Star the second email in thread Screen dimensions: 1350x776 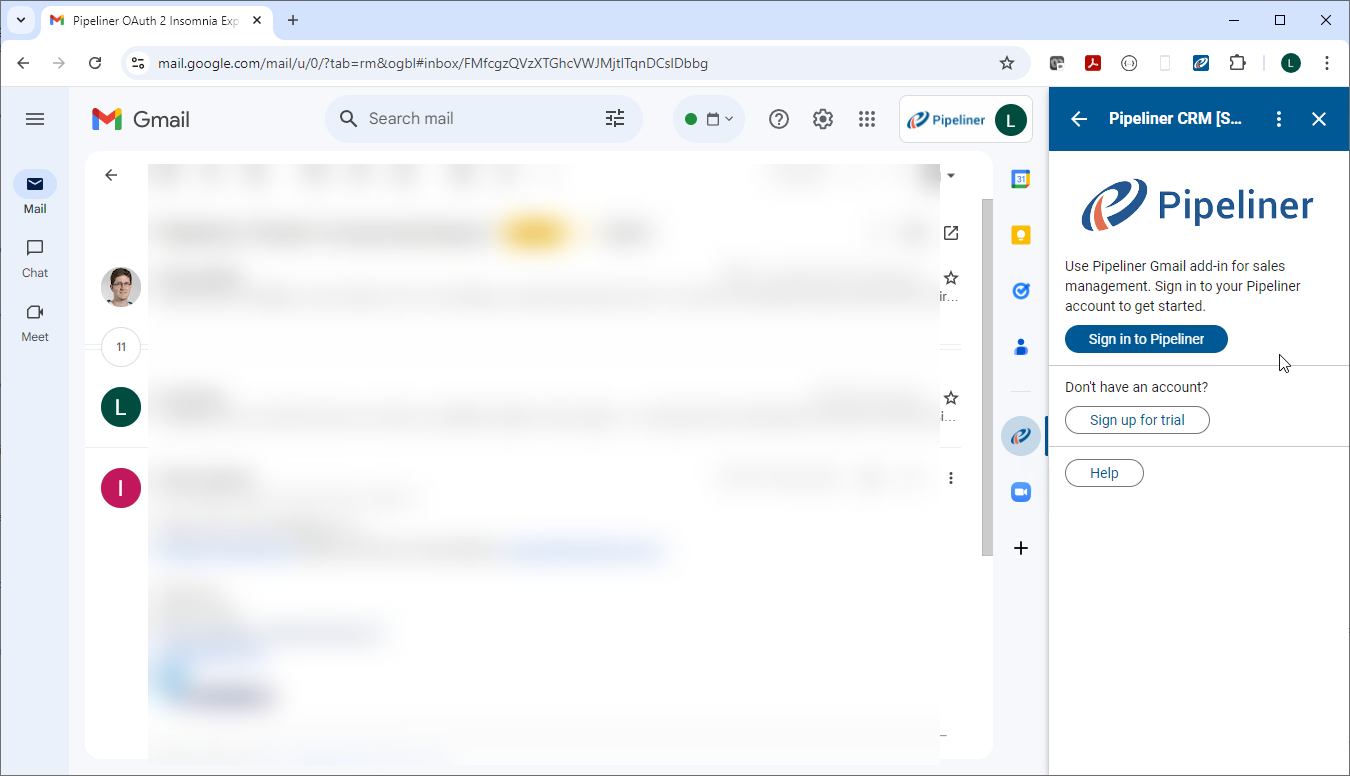click(x=951, y=398)
